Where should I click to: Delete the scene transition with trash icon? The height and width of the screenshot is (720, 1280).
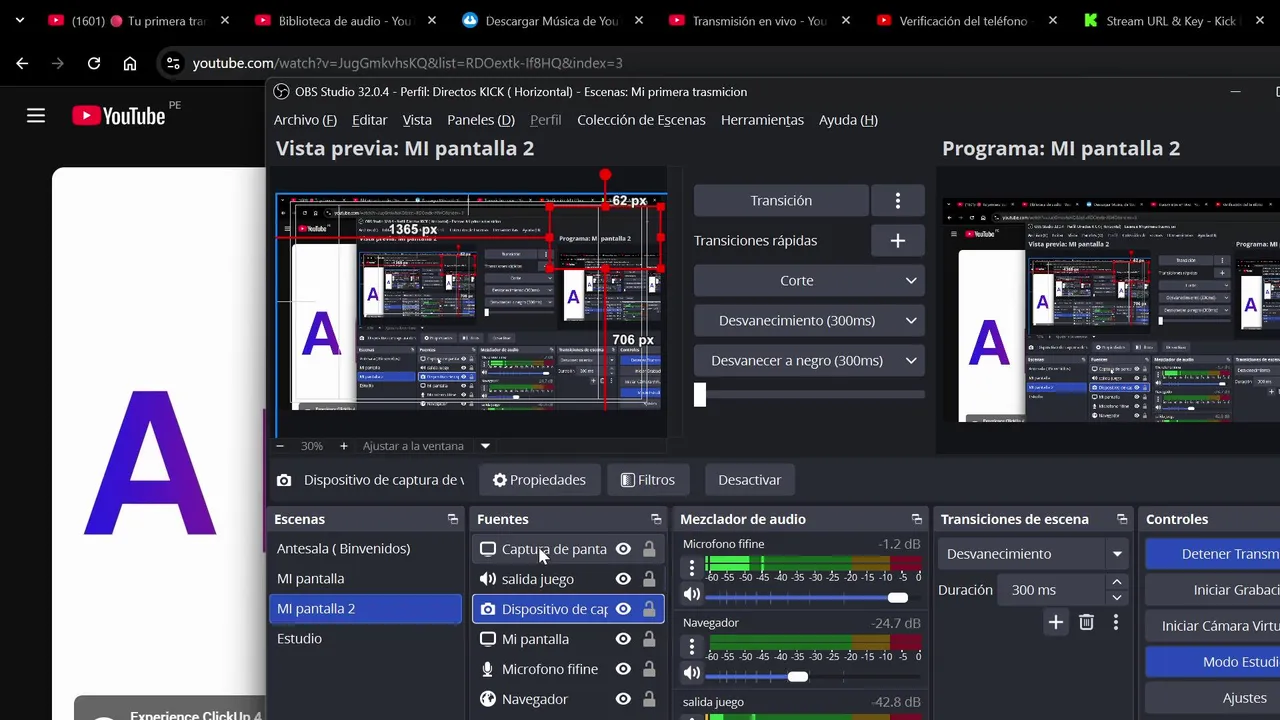[1087, 622]
